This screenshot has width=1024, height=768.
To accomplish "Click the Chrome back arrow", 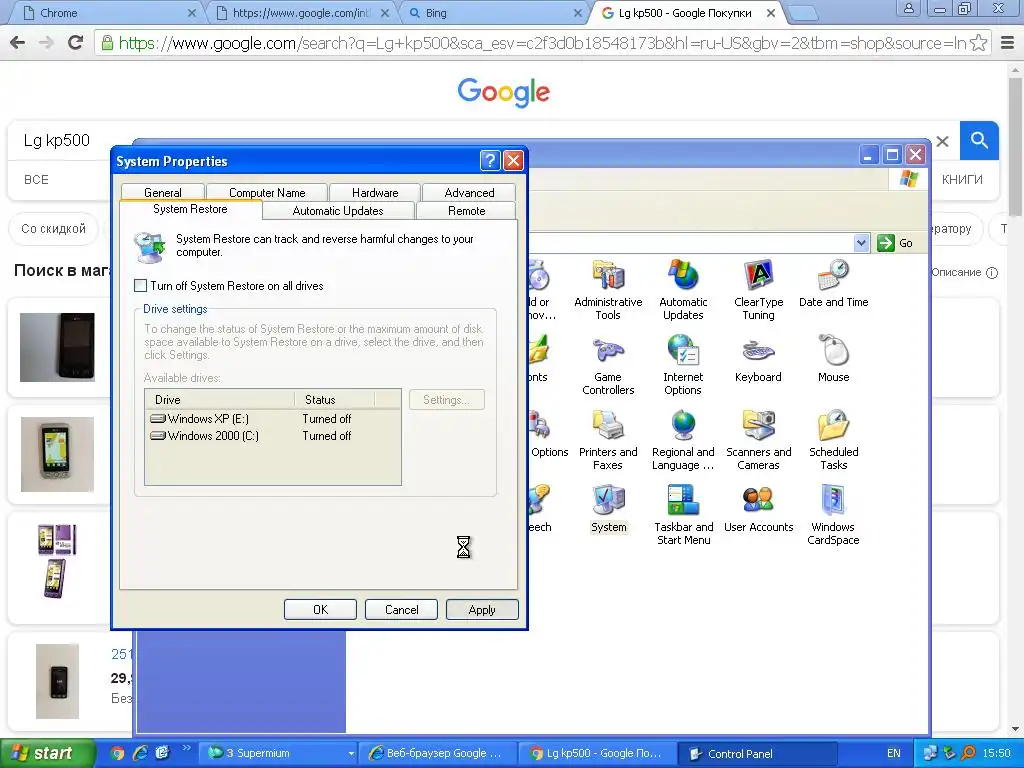I will coord(18,42).
